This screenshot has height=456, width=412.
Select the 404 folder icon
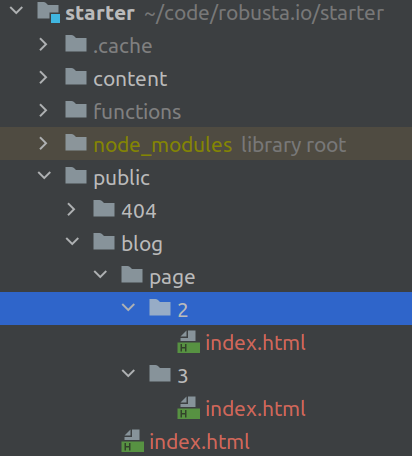pyautogui.click(x=104, y=209)
